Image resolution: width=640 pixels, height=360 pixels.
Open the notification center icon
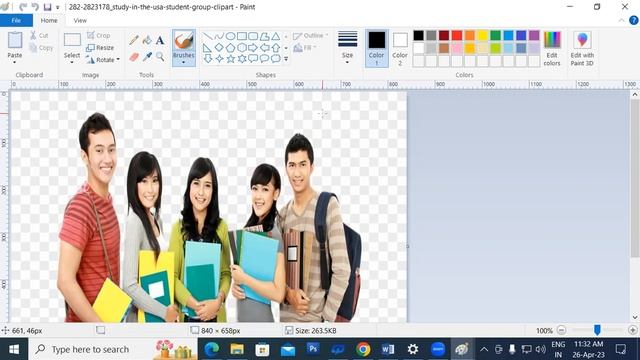point(621,349)
